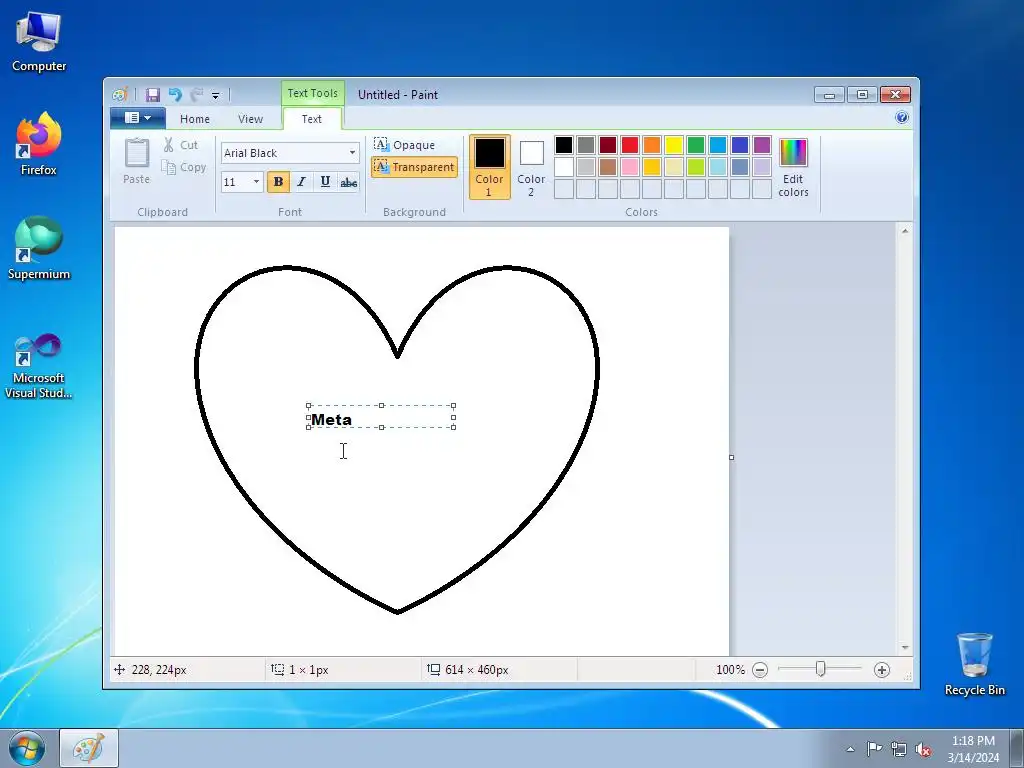Viewport: 1024px width, 768px height.
Task: Toggle Strikethrough formatting
Action: click(x=349, y=182)
